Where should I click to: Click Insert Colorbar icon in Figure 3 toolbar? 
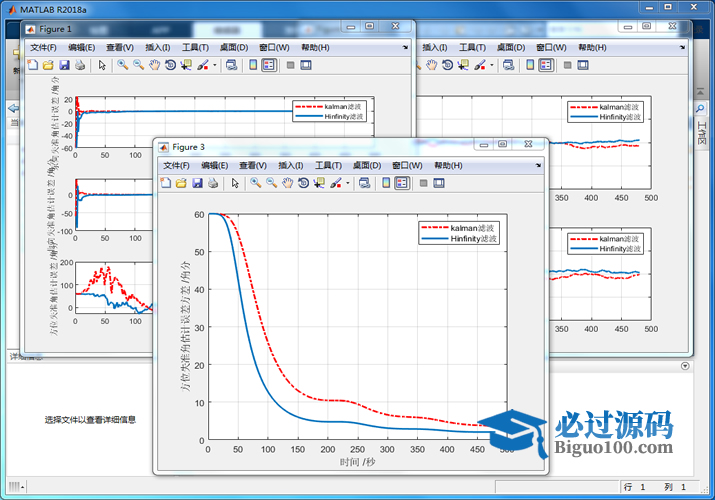(x=384, y=183)
